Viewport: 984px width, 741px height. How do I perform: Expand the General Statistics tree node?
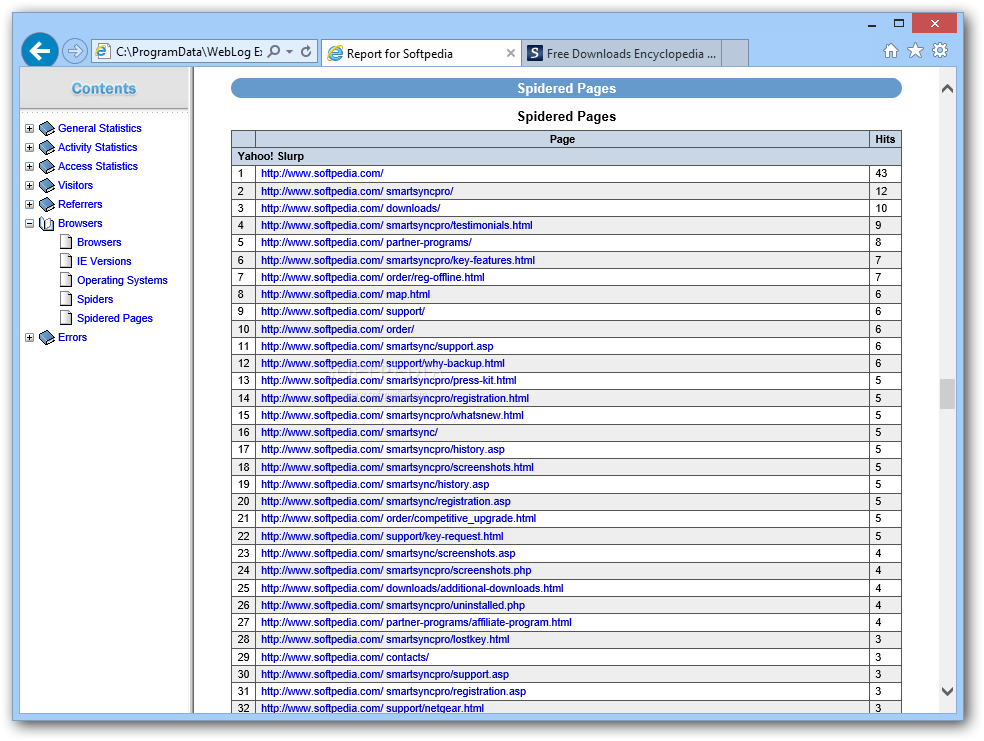coord(29,129)
